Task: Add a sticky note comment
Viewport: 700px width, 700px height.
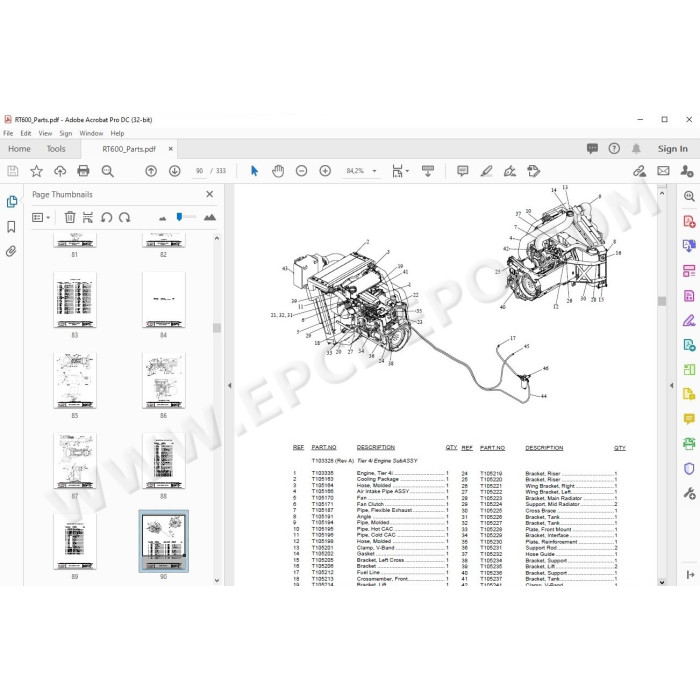Action: 462,171
